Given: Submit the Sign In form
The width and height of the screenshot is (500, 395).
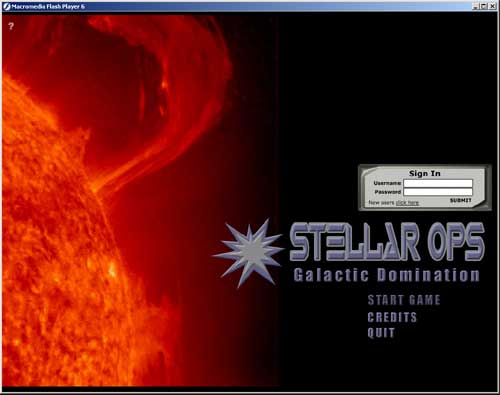Looking at the screenshot, I should [460, 200].
